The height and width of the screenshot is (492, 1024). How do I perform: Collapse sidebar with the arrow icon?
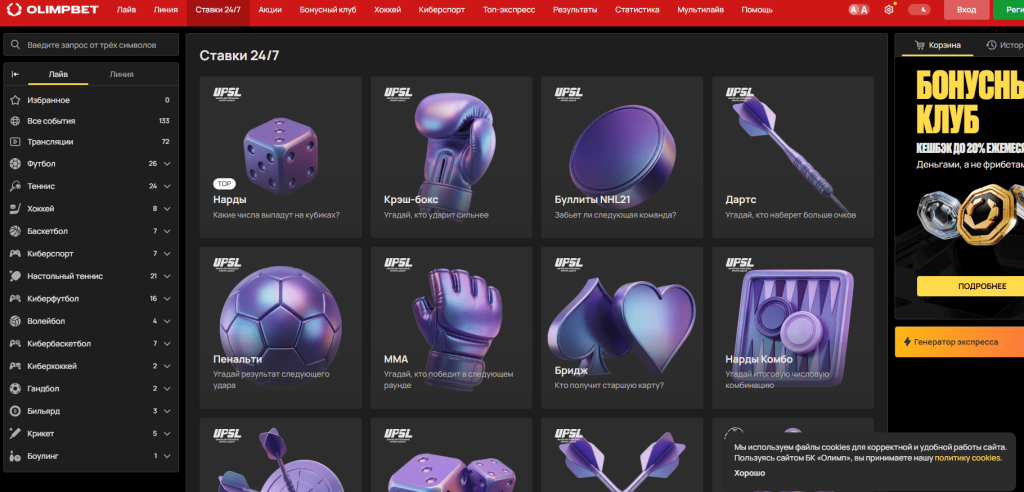point(16,74)
